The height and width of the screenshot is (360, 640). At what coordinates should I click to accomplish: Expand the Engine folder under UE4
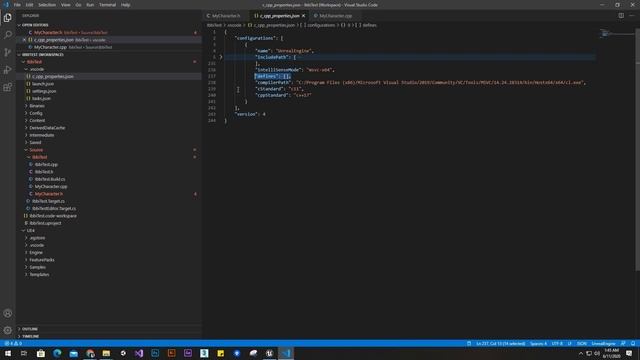click(x=36, y=252)
